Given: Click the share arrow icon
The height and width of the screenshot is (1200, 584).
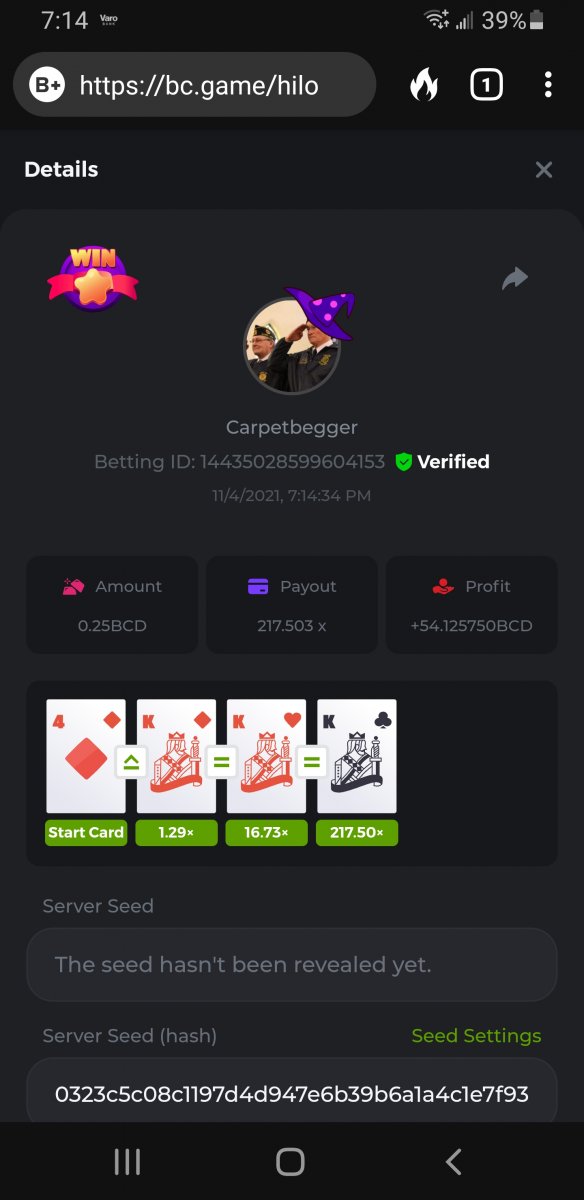Looking at the screenshot, I should 514,278.
